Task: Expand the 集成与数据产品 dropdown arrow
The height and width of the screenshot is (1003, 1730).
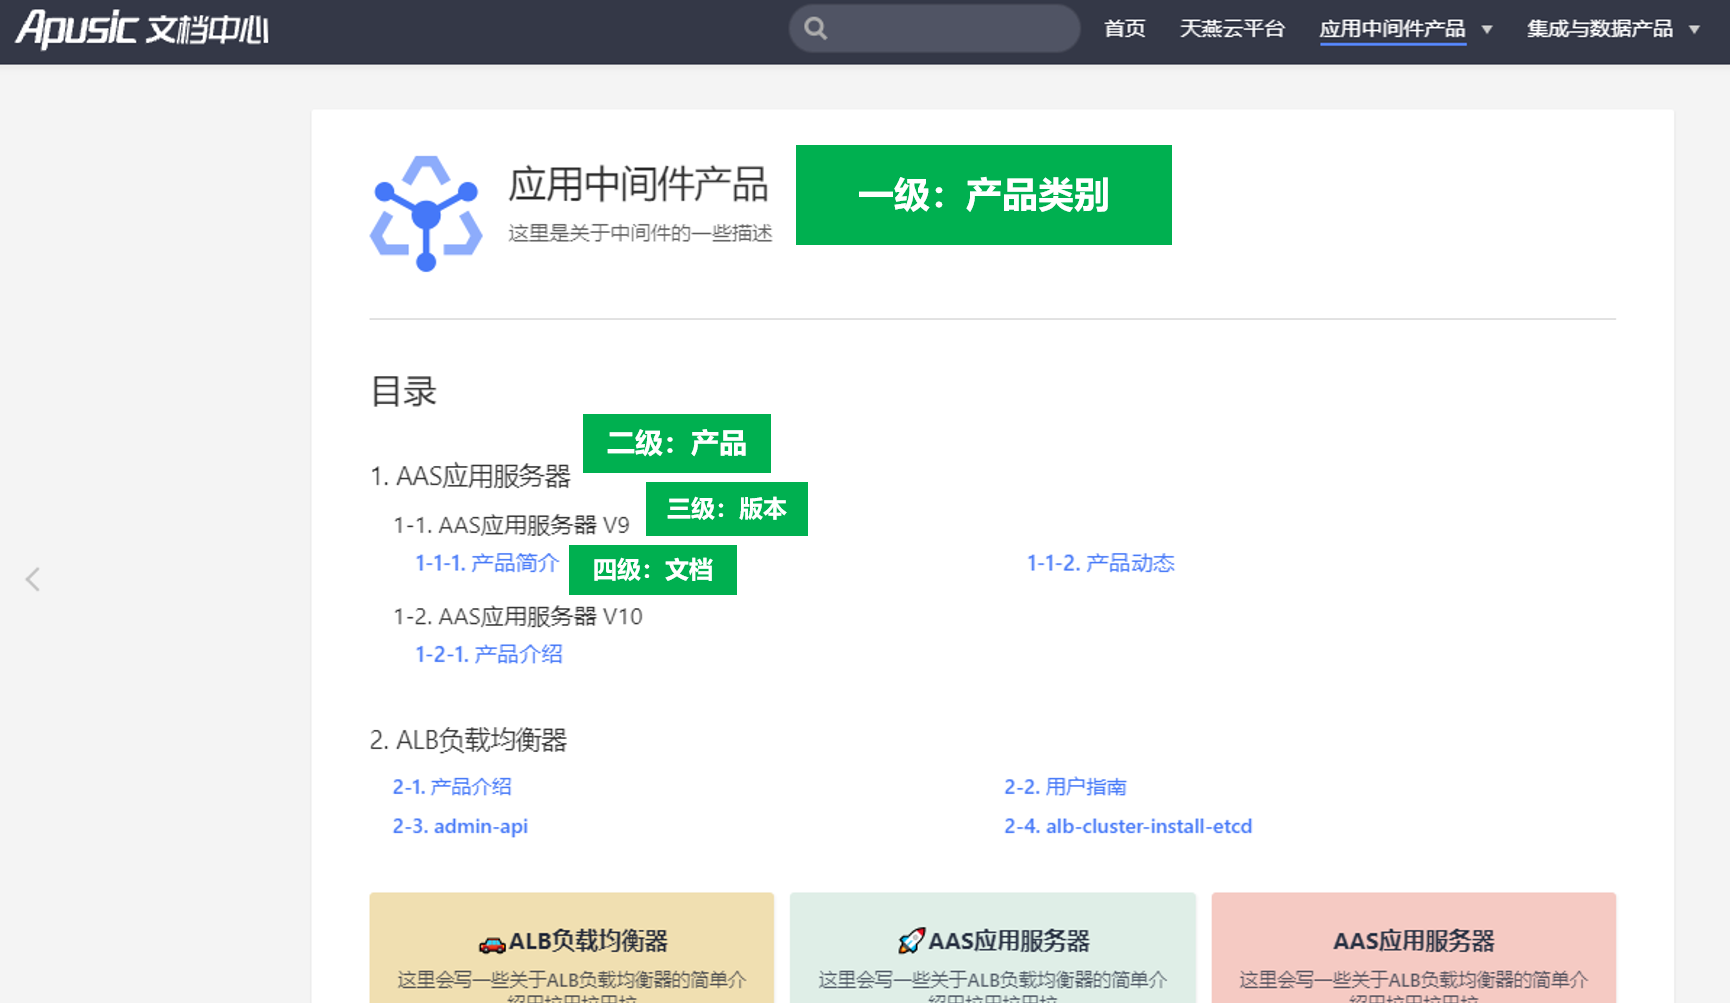Action: click(1694, 30)
